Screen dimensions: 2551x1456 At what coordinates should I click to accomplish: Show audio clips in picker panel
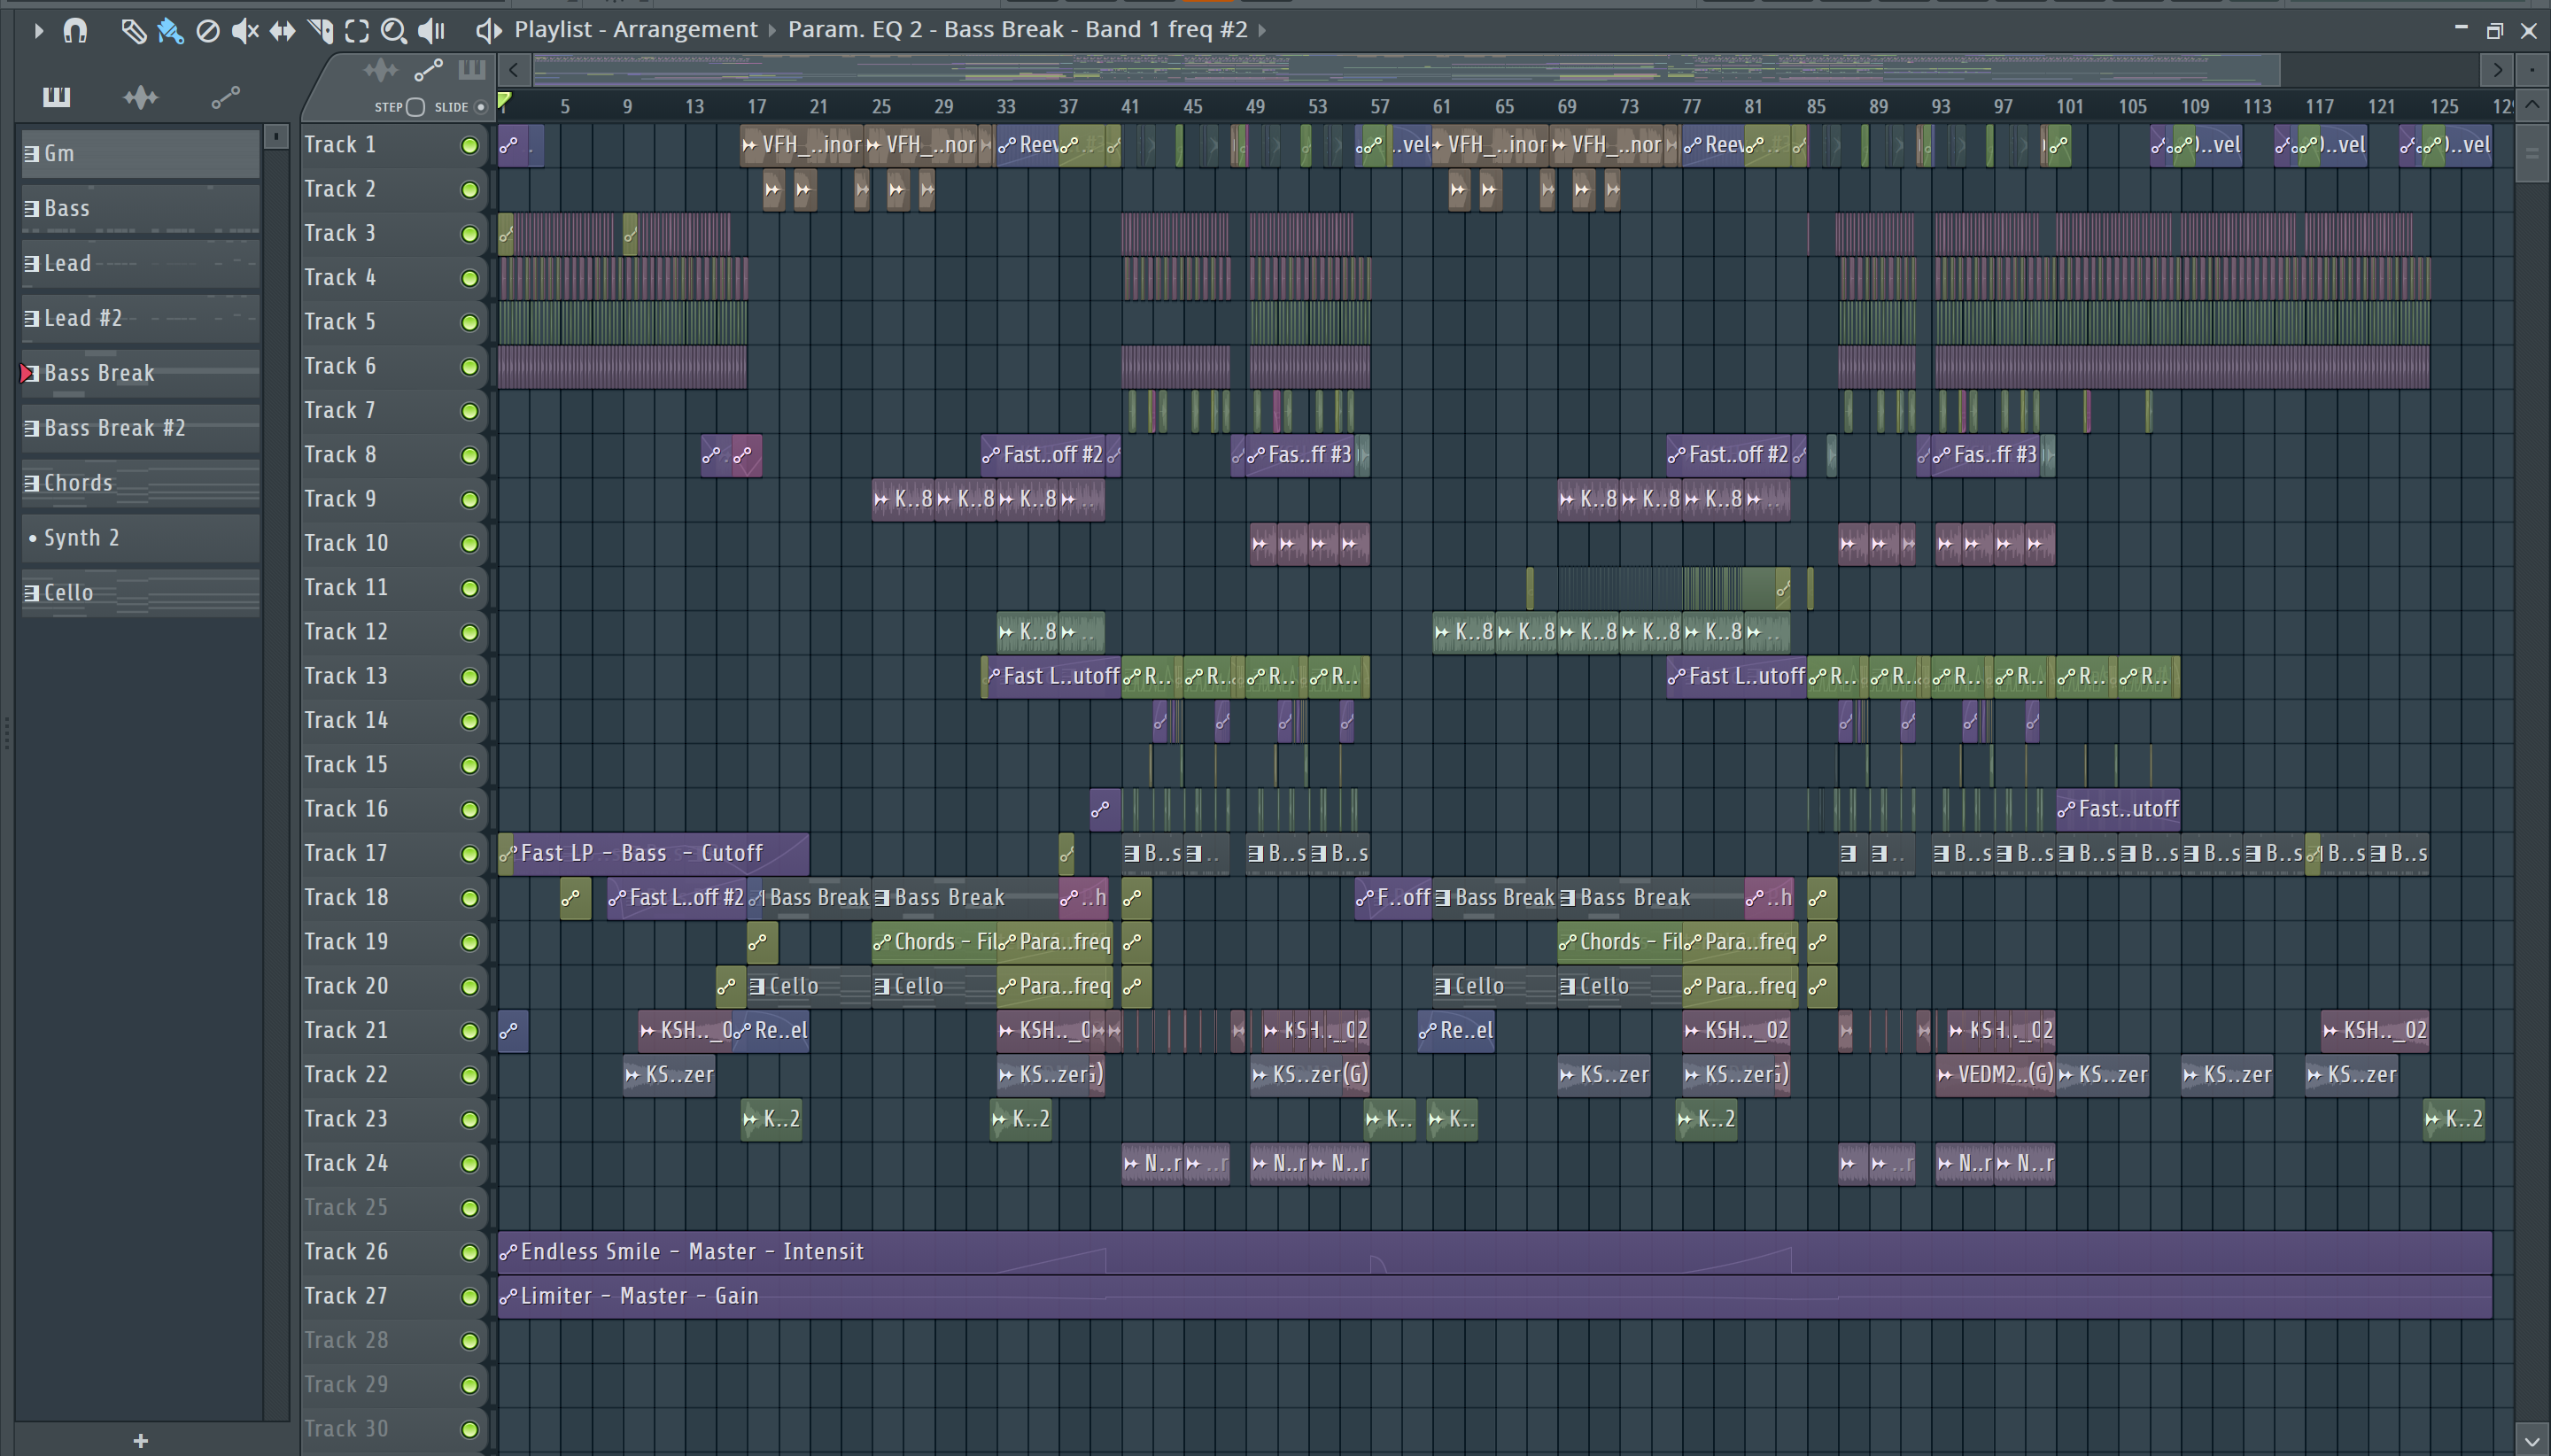click(x=141, y=96)
